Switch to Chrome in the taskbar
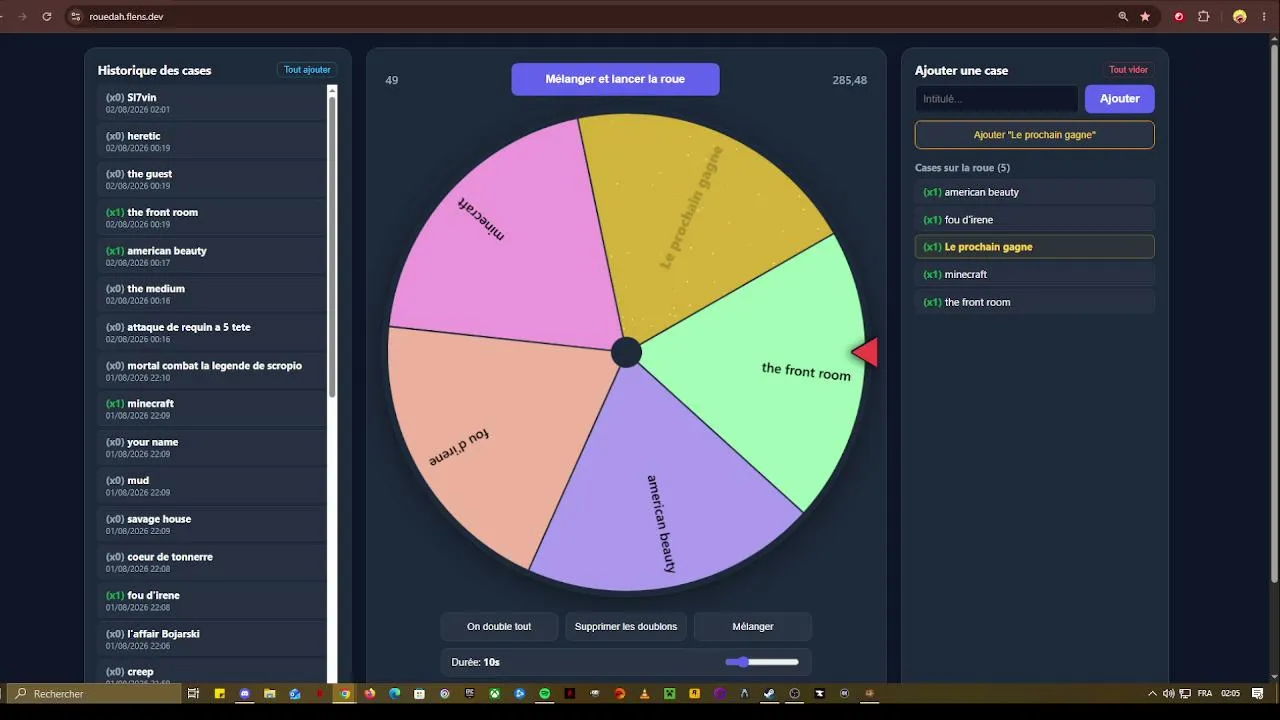 345,693
